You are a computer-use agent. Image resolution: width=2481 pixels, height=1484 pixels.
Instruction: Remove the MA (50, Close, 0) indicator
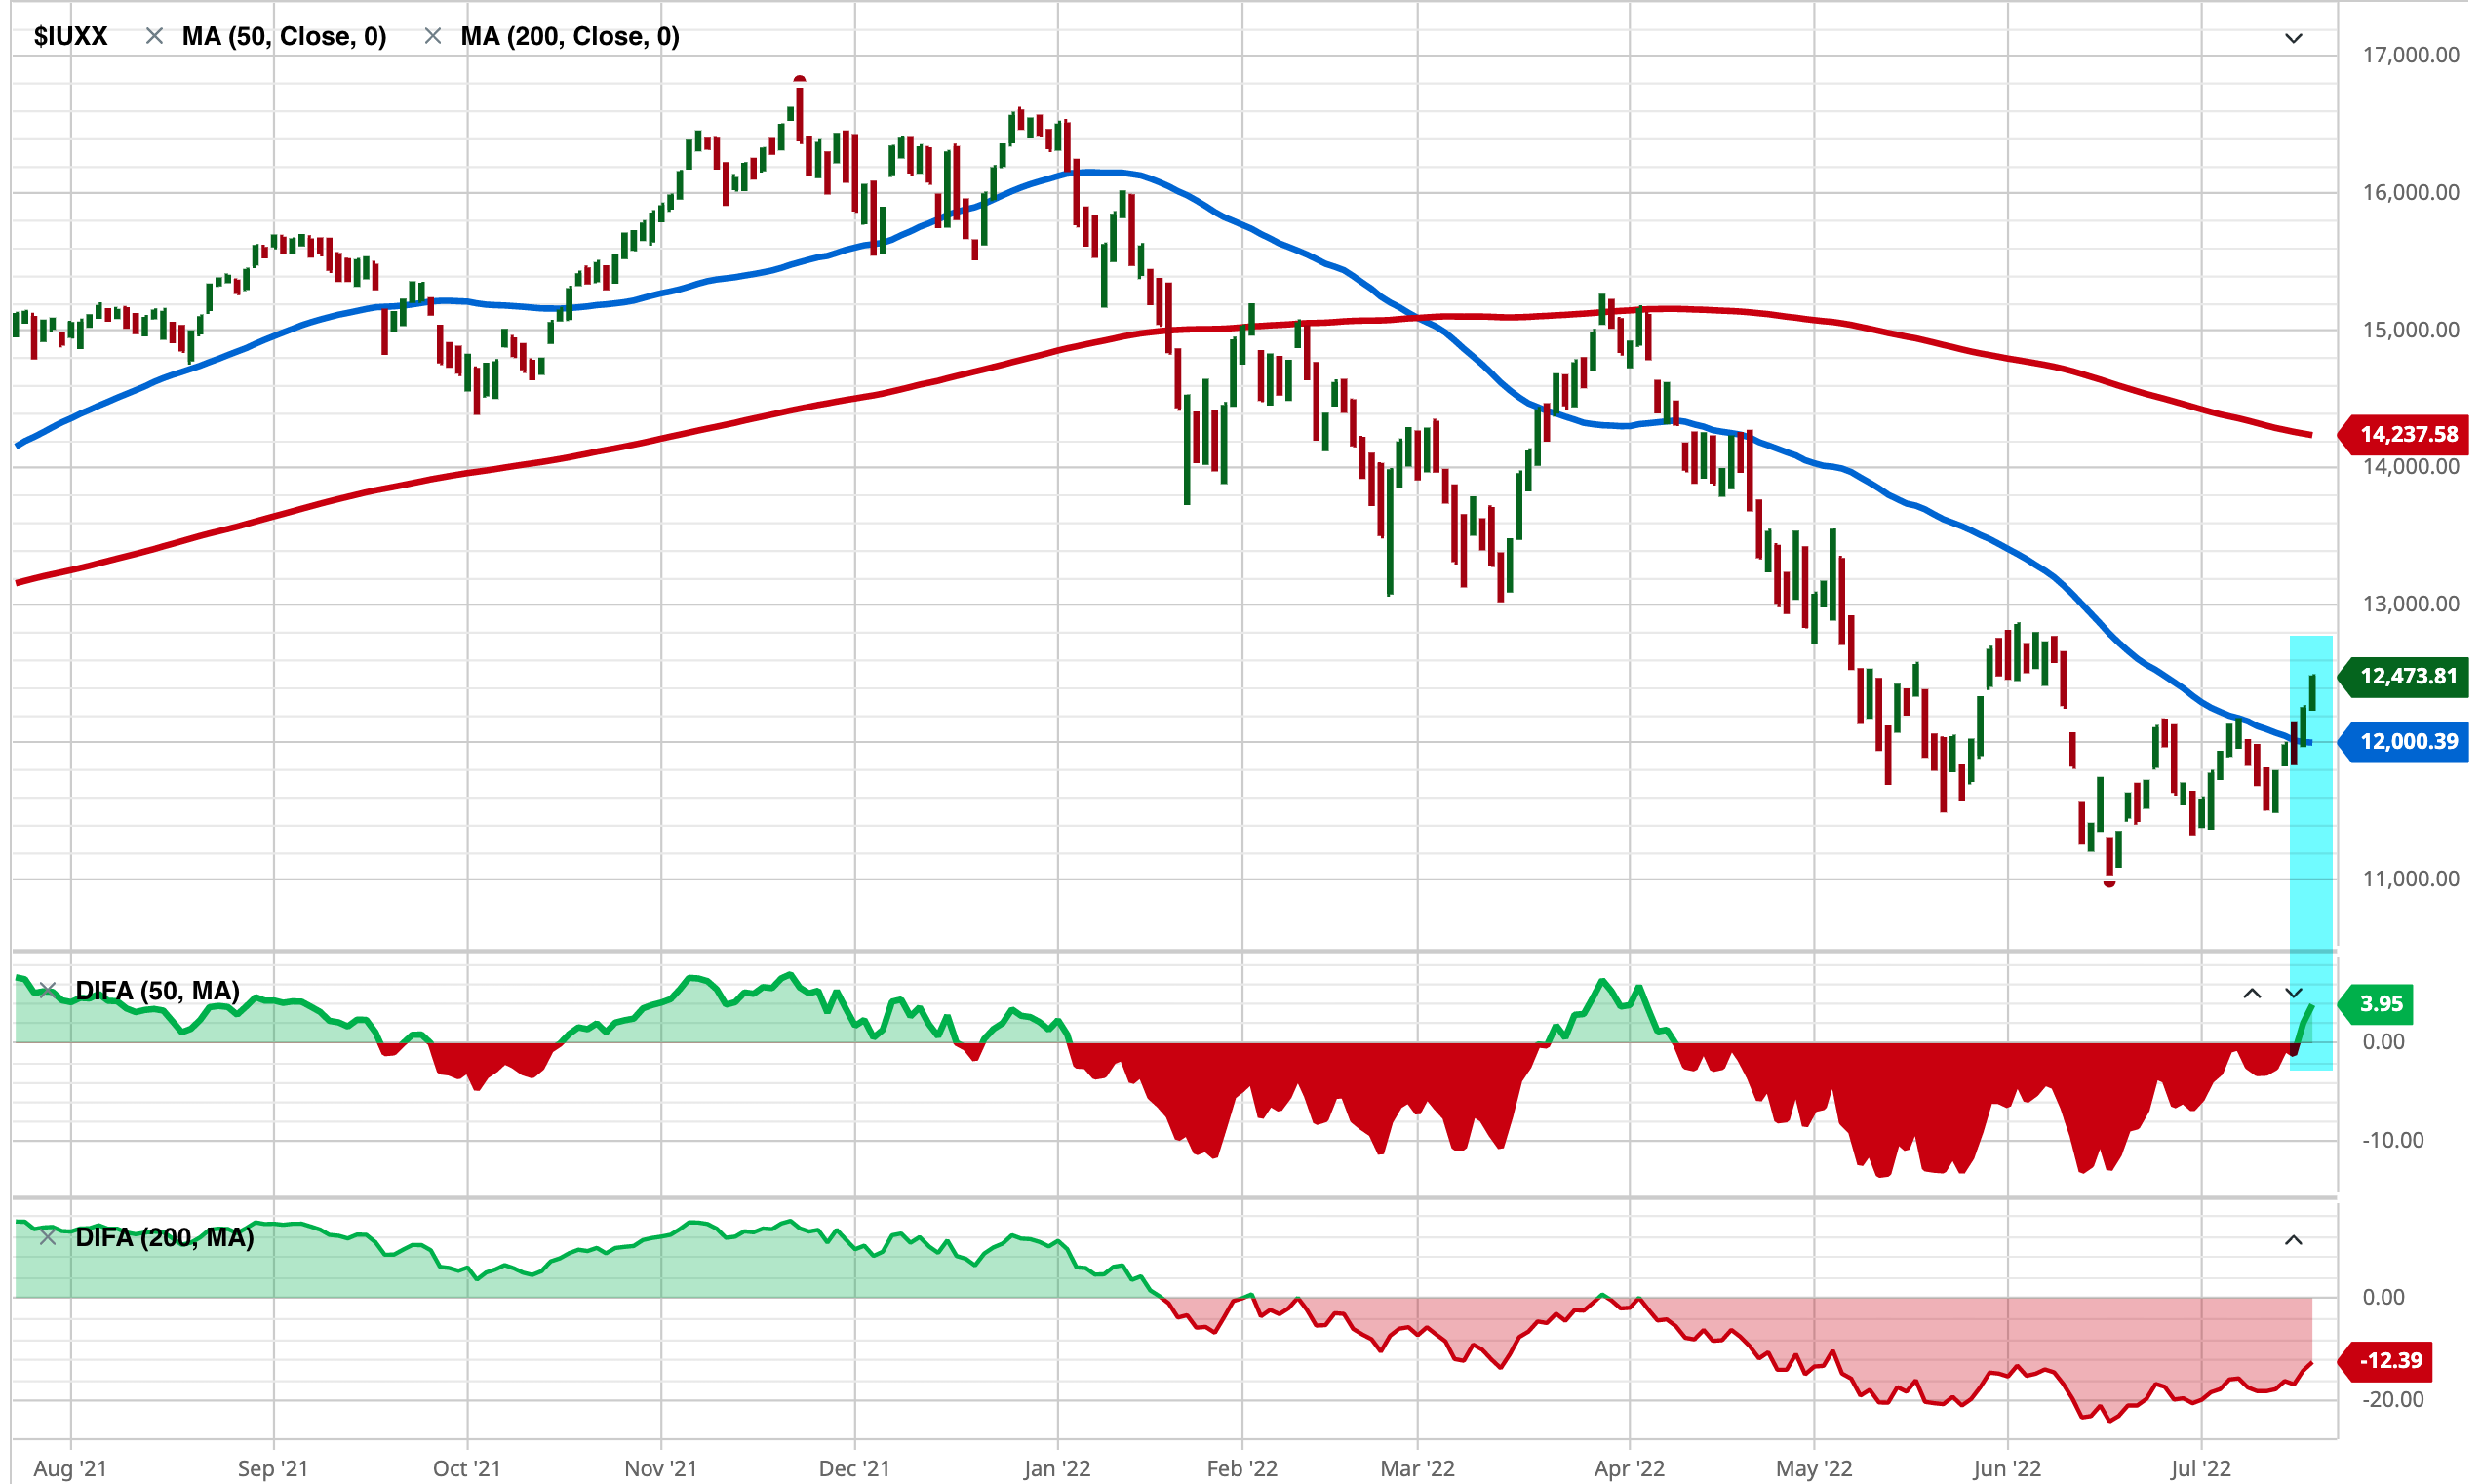[x=154, y=36]
